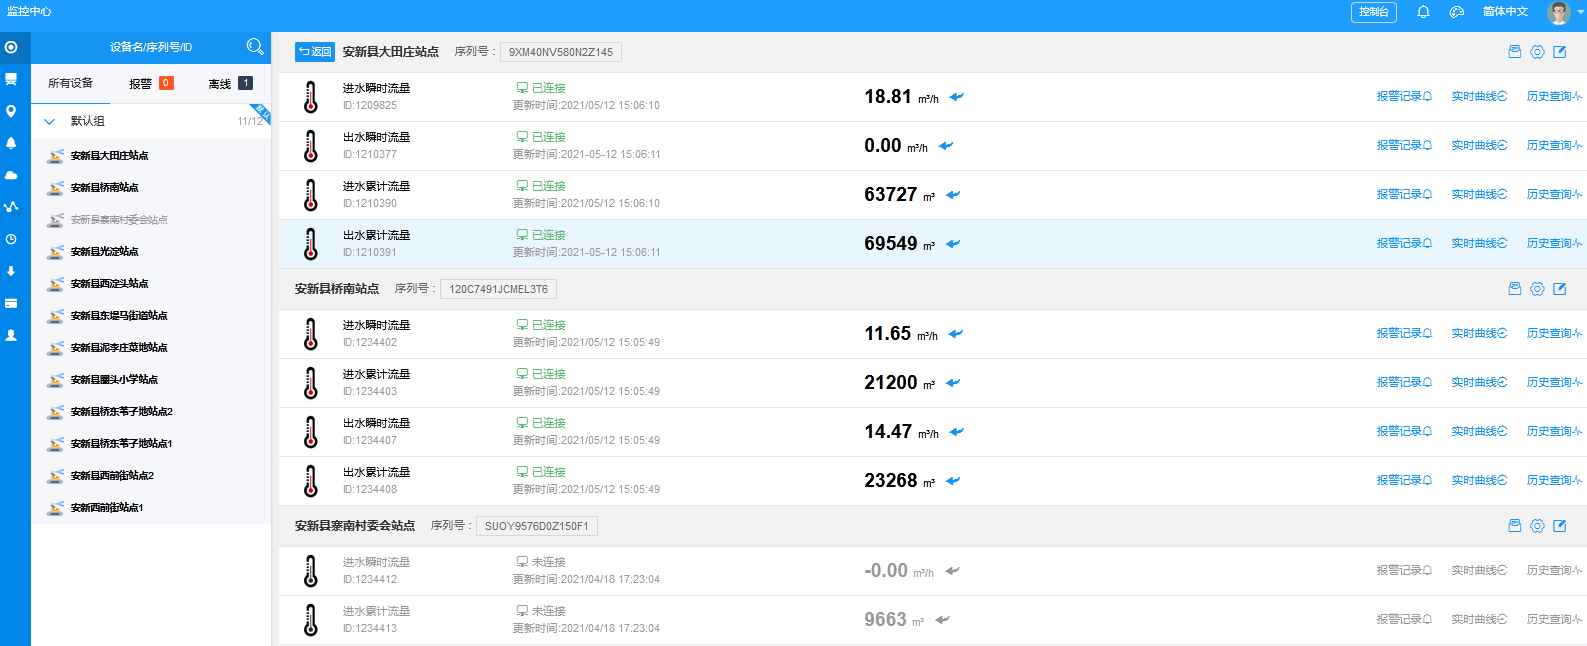This screenshot has width=1587, height=646.
Task: Click send arrow beside 18.81 m³/h value
Action: click(957, 97)
